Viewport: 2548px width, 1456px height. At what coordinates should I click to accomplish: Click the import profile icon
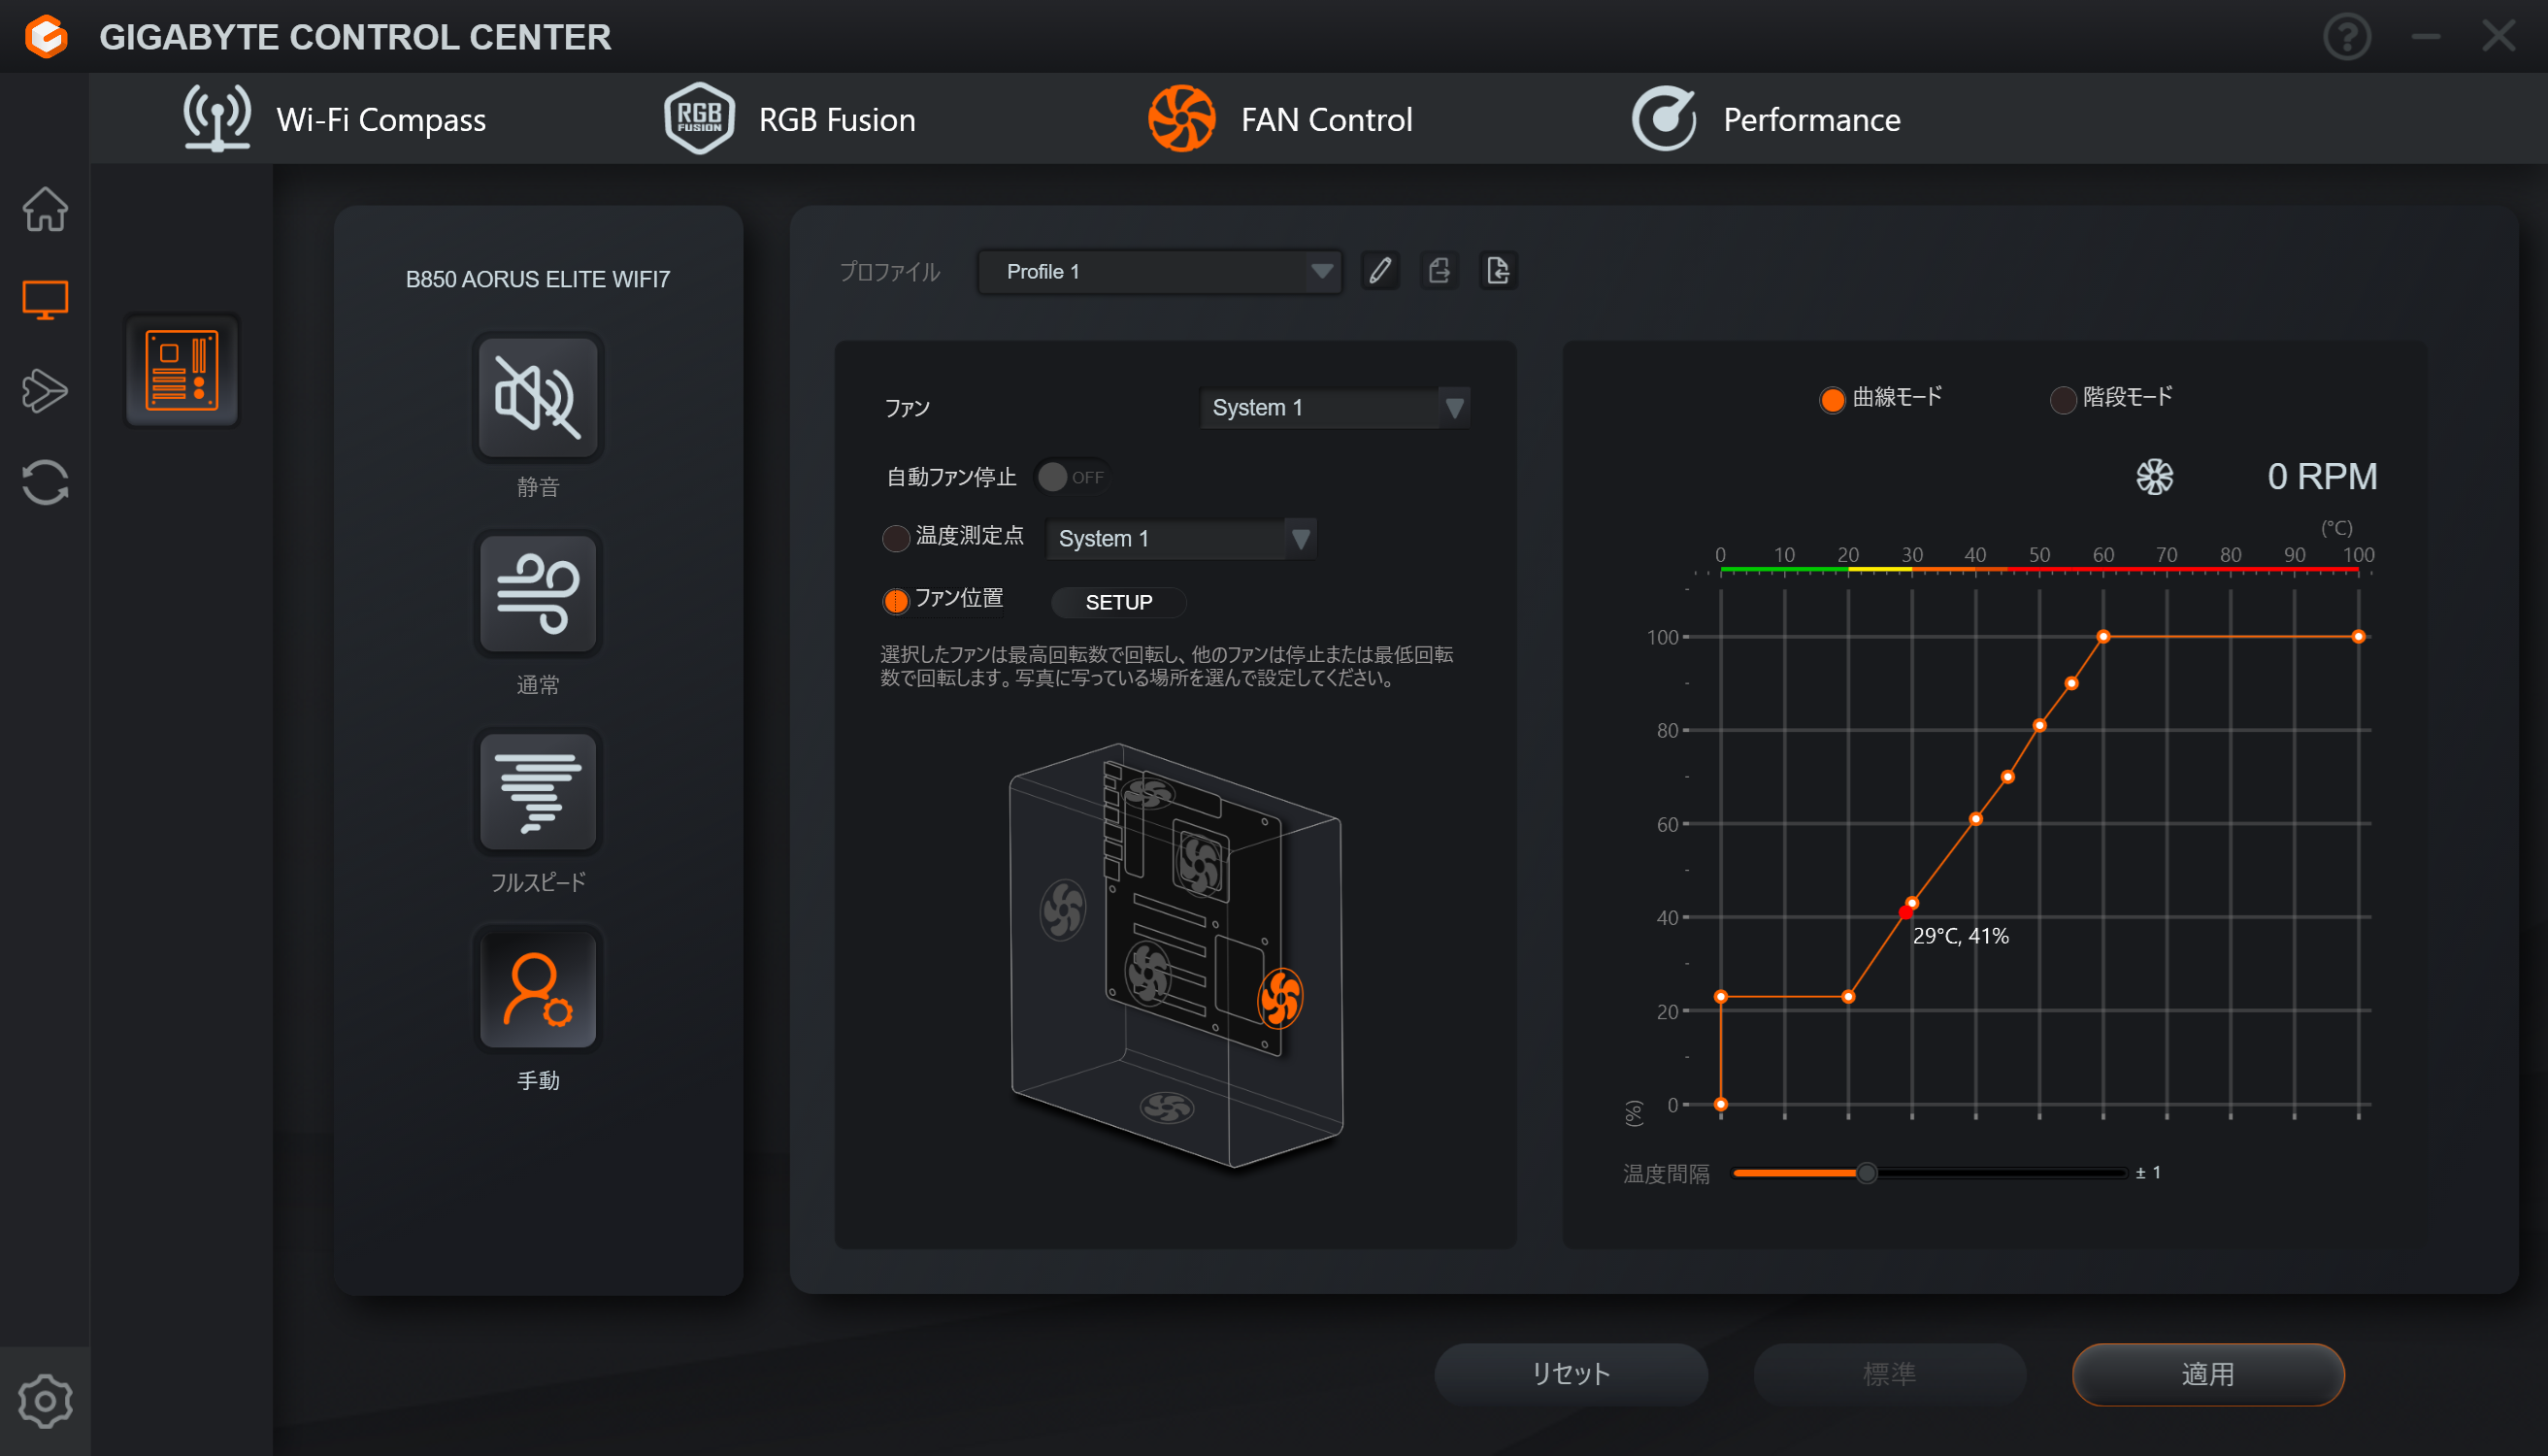[1498, 271]
